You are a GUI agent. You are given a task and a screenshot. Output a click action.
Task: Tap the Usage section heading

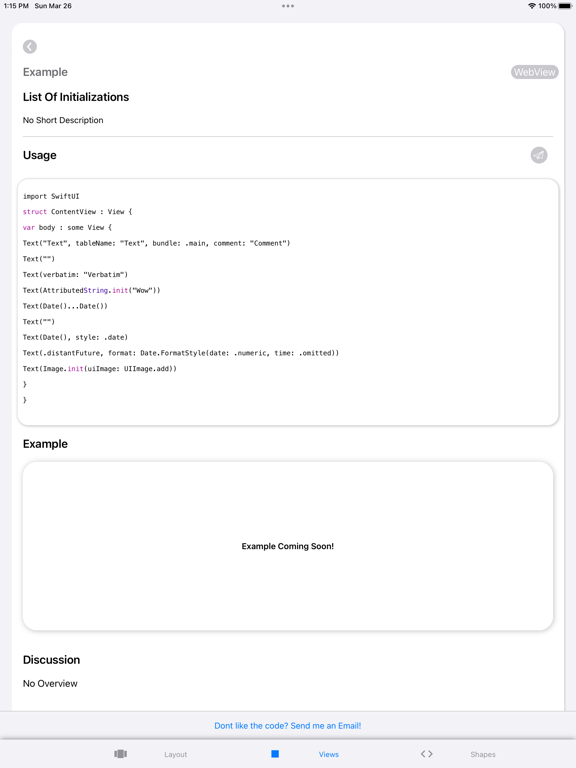tap(40, 155)
